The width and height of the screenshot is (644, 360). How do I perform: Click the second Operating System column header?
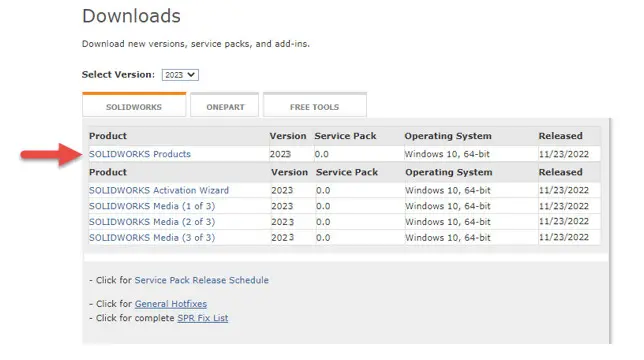coord(448,172)
